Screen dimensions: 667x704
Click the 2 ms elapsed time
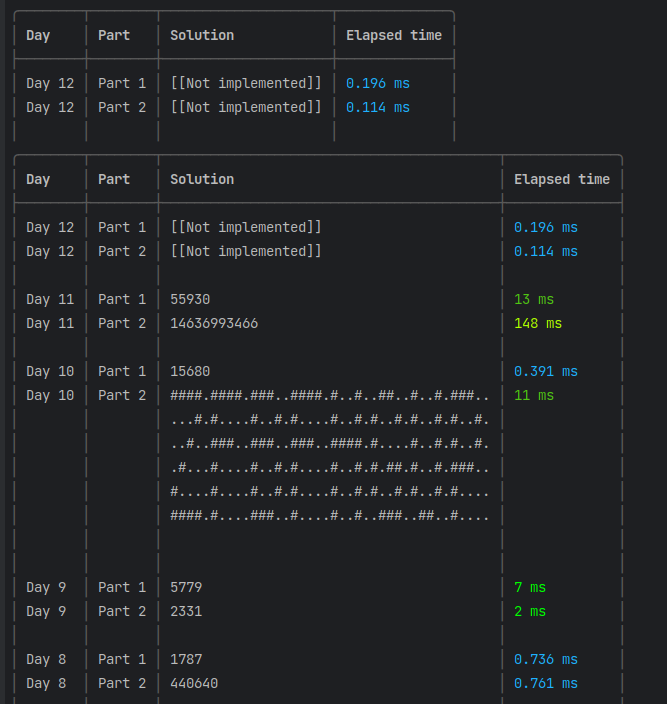[x=530, y=612]
